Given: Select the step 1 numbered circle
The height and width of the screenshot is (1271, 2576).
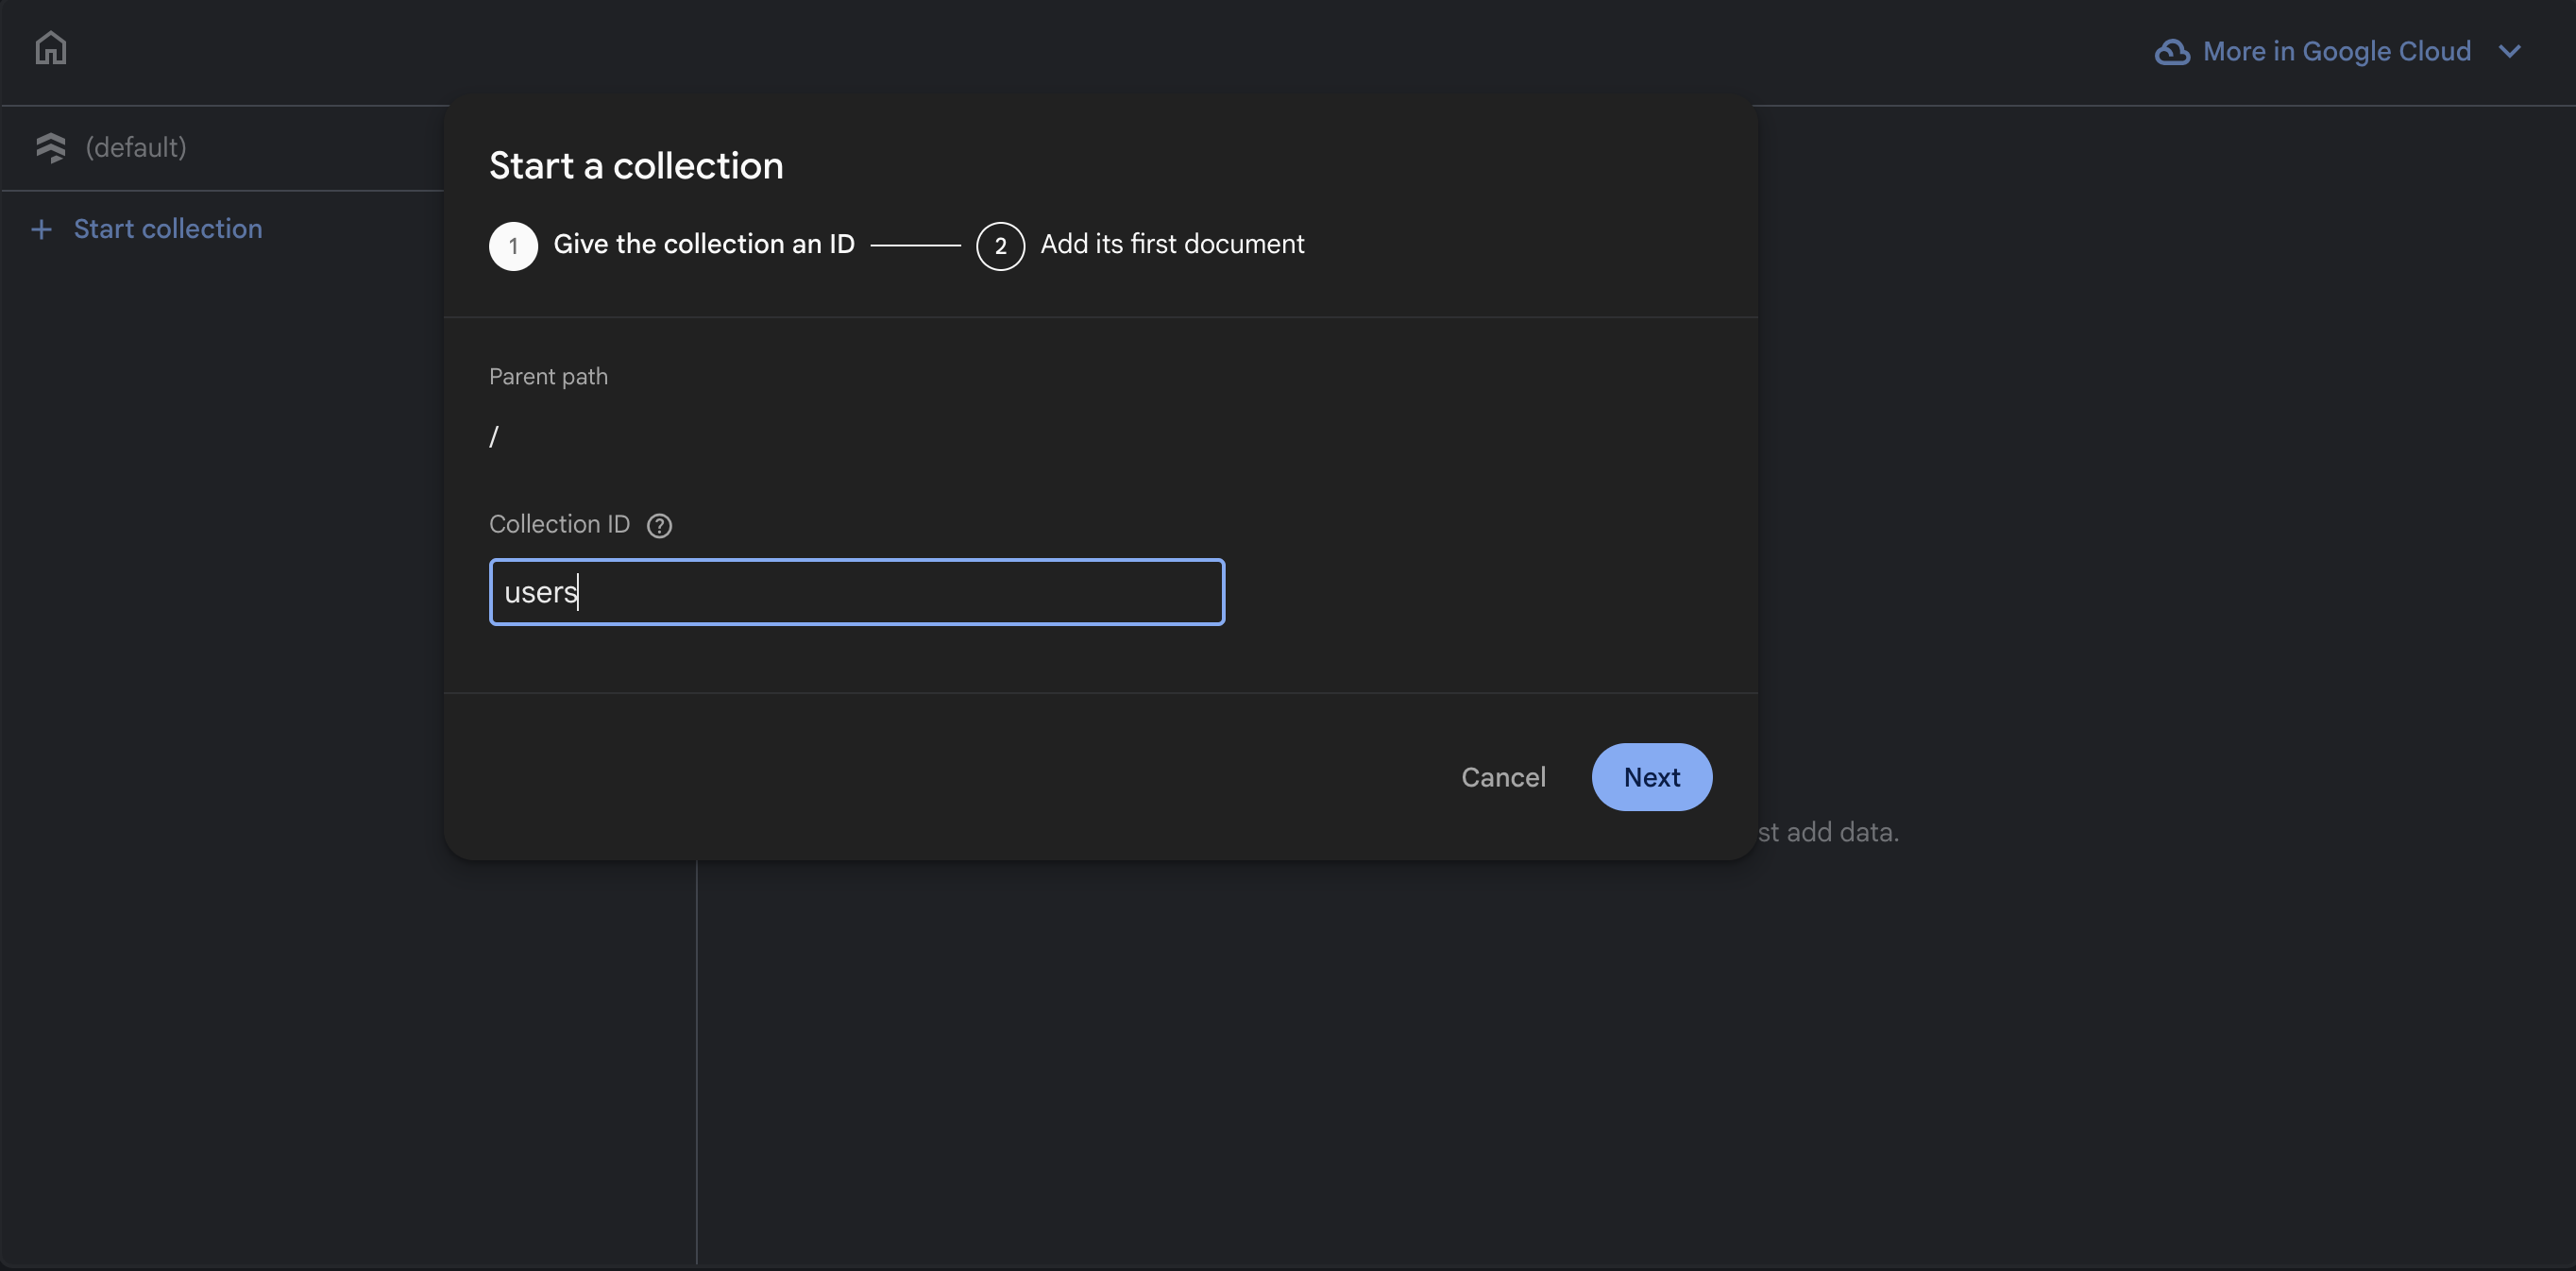Looking at the screenshot, I should click(513, 245).
